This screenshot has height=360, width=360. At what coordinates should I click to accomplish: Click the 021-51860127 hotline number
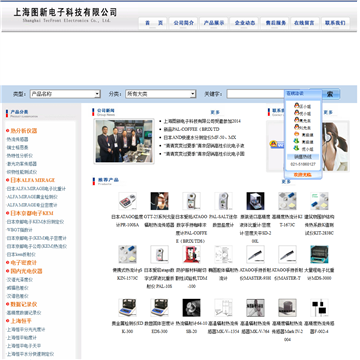click(303, 164)
